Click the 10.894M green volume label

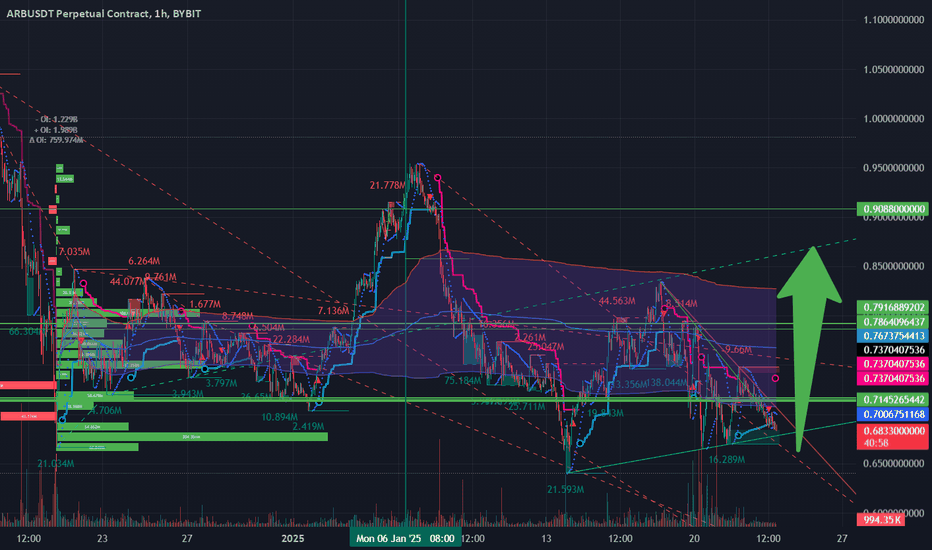[279, 417]
